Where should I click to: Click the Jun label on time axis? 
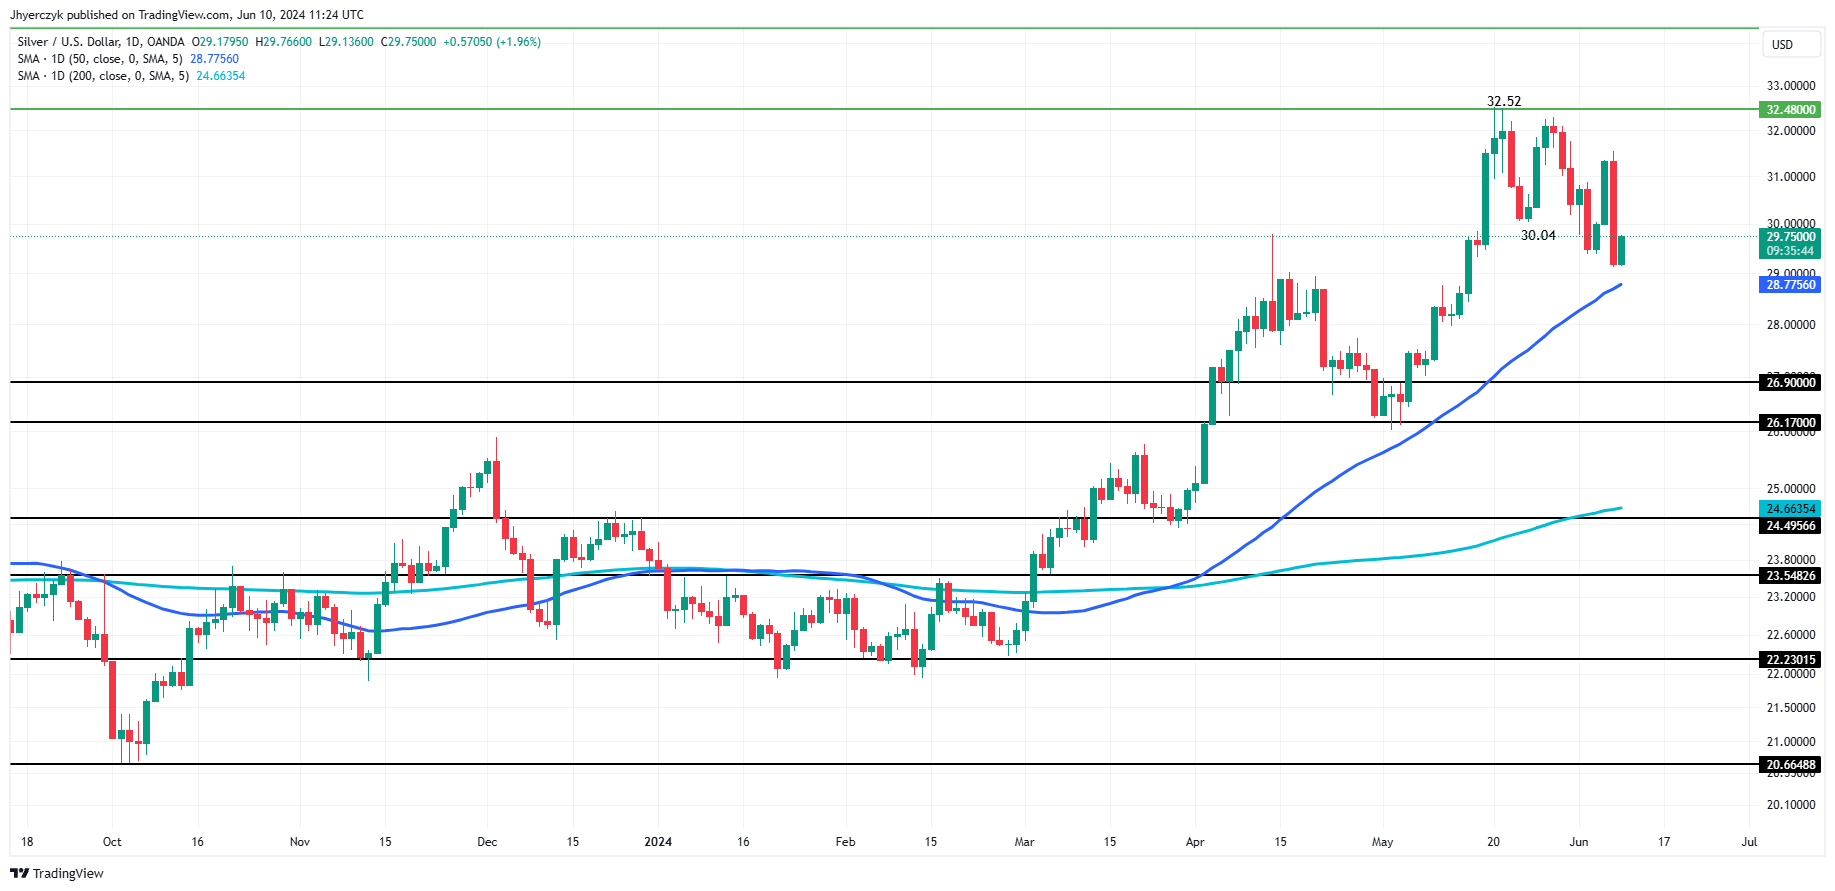pyautogui.click(x=1578, y=842)
